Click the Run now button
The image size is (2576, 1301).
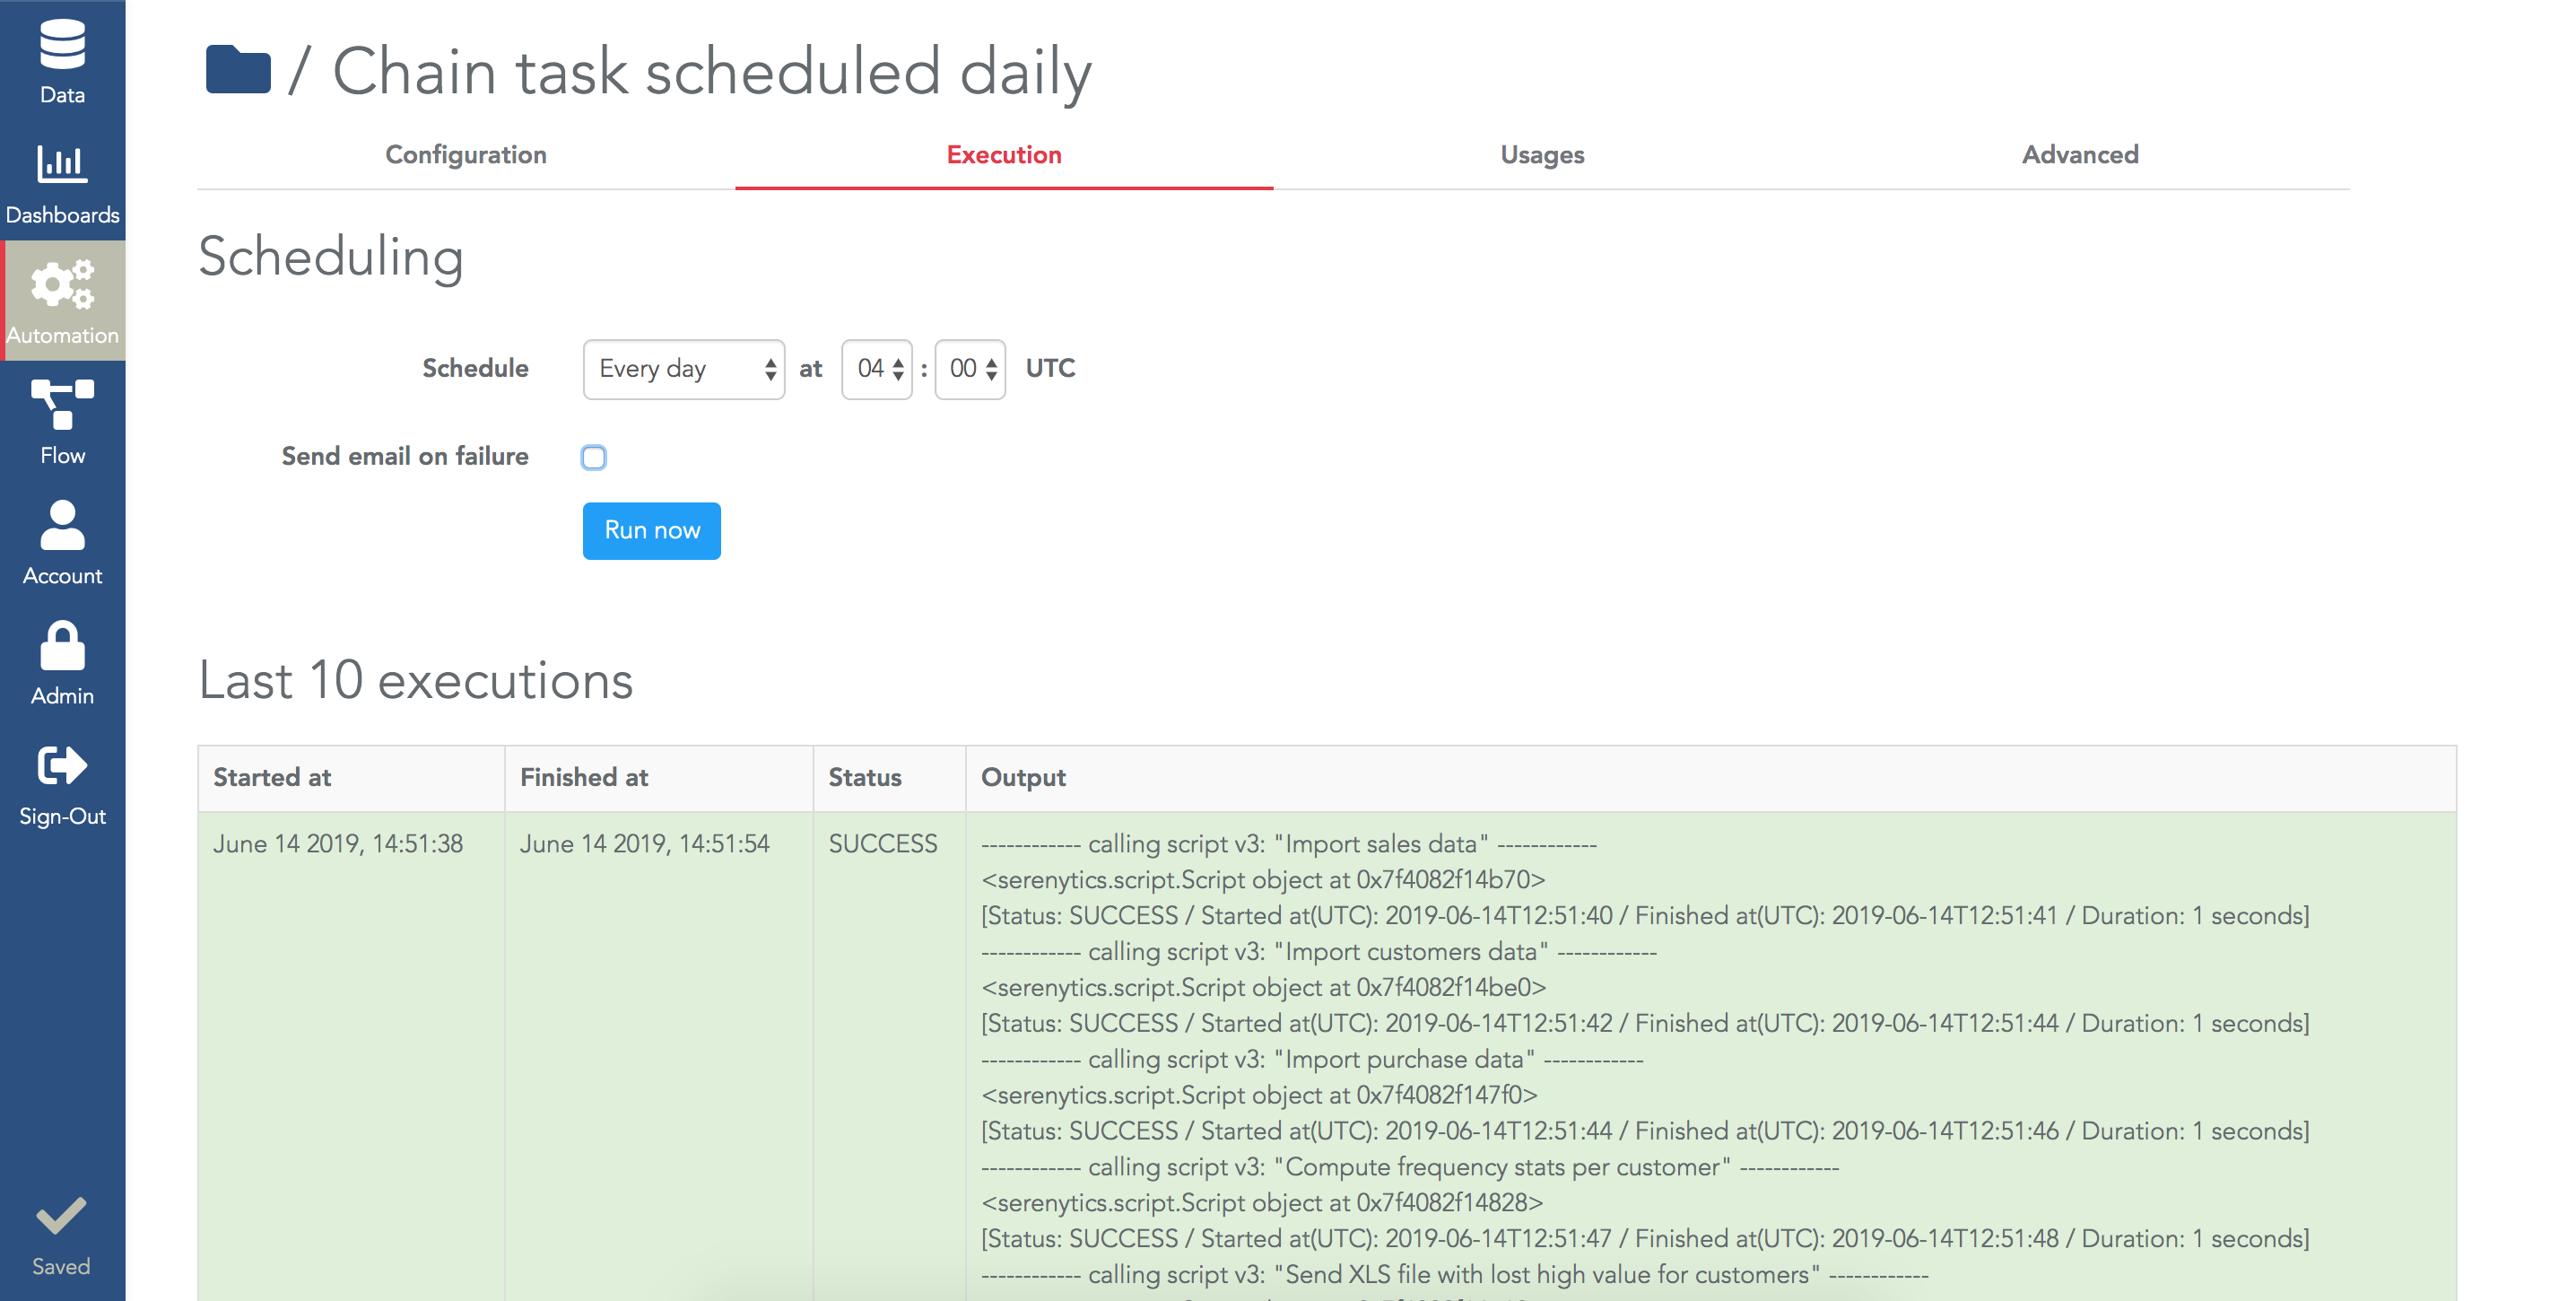[654, 531]
